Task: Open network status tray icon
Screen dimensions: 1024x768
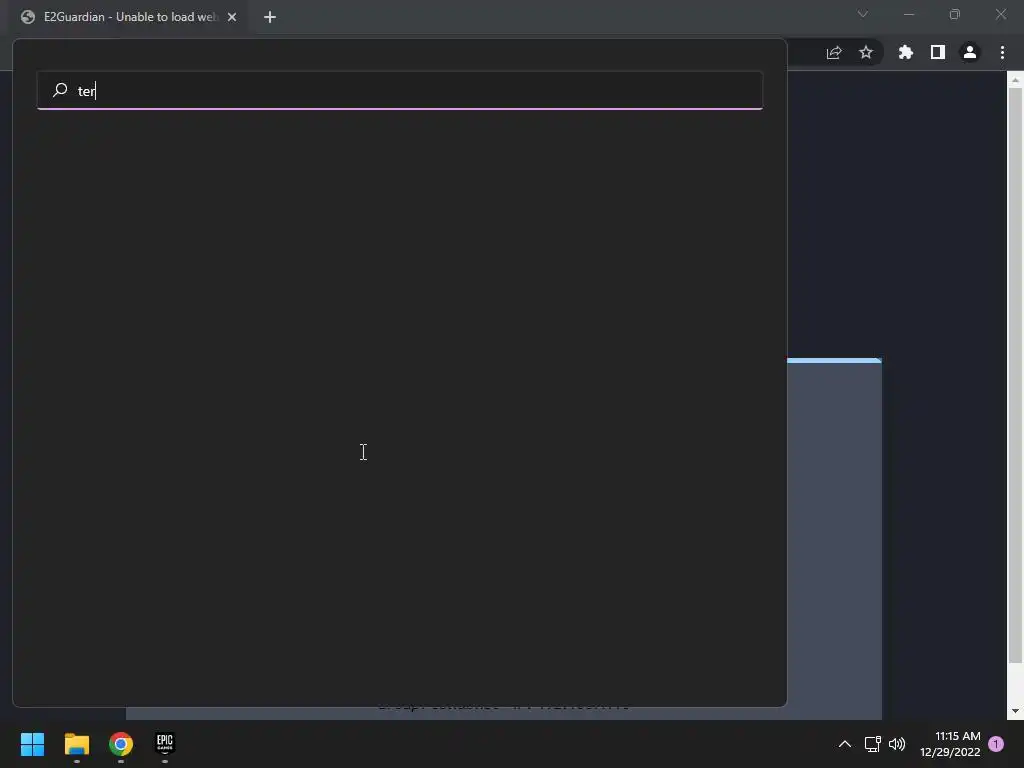Action: tap(872, 744)
